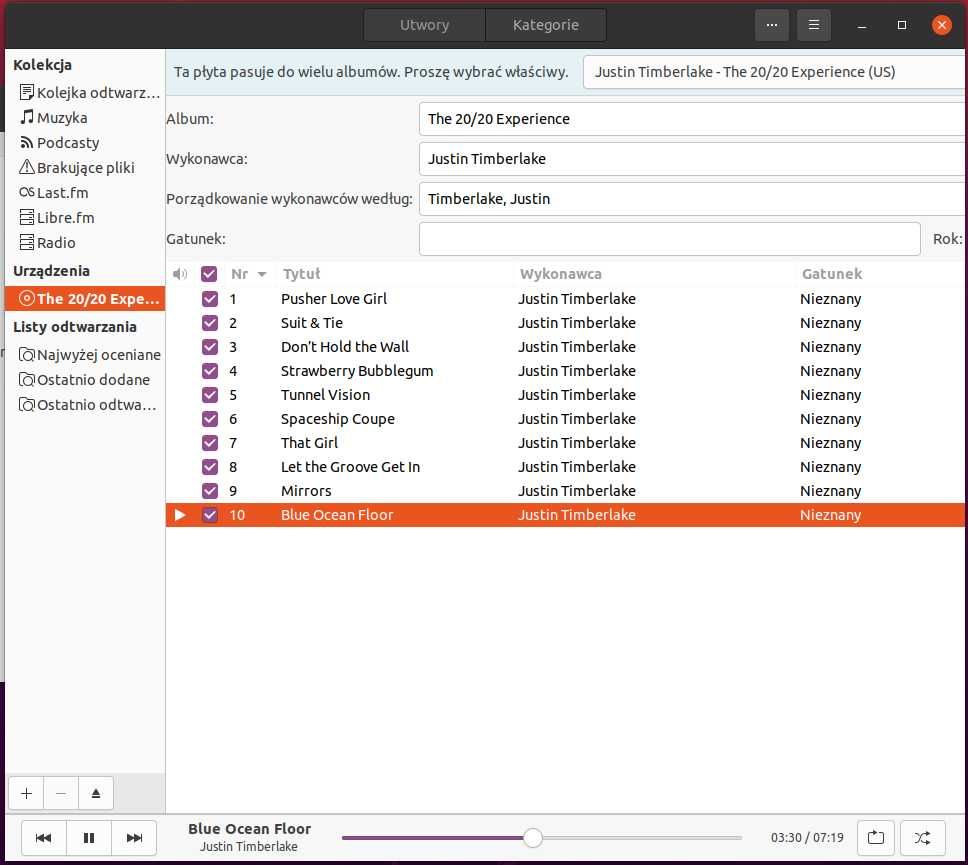Uncheck Let the Groove Get In track
This screenshot has width=968, height=865.
pos(210,467)
